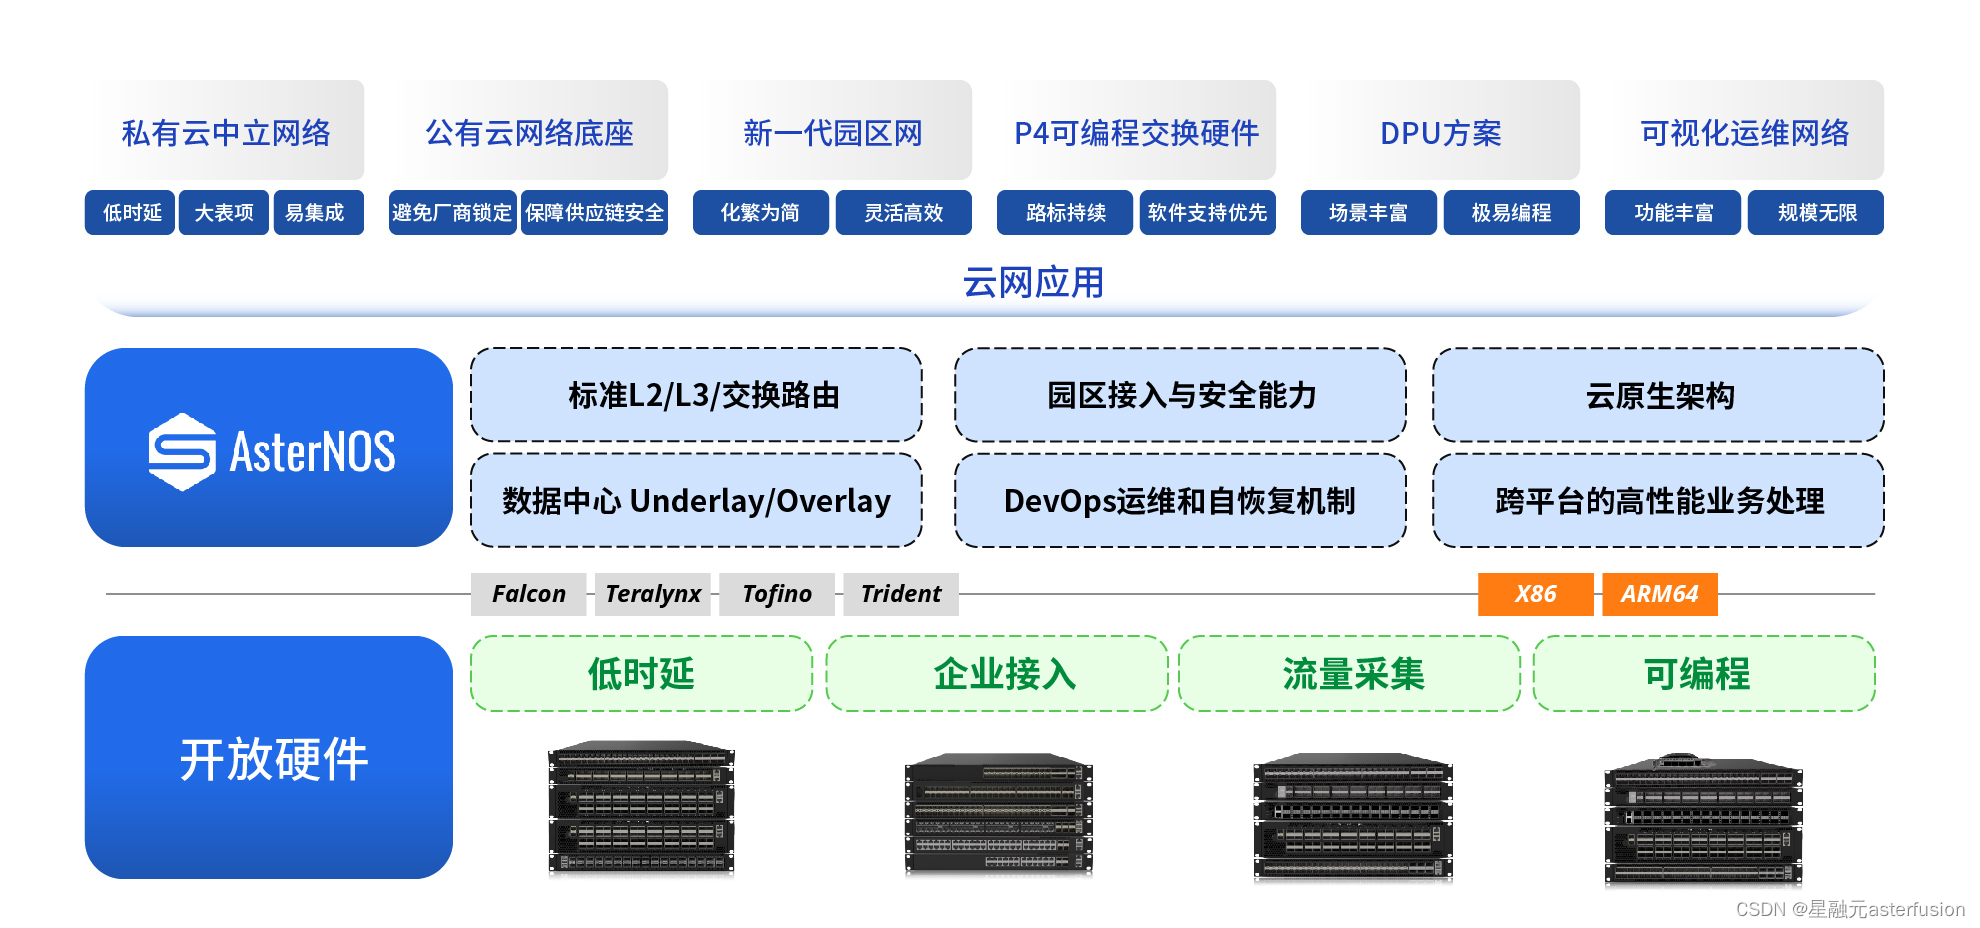Click the Trident chip label
Image resolution: width=1980 pixels, height=928 pixels.
point(901,594)
